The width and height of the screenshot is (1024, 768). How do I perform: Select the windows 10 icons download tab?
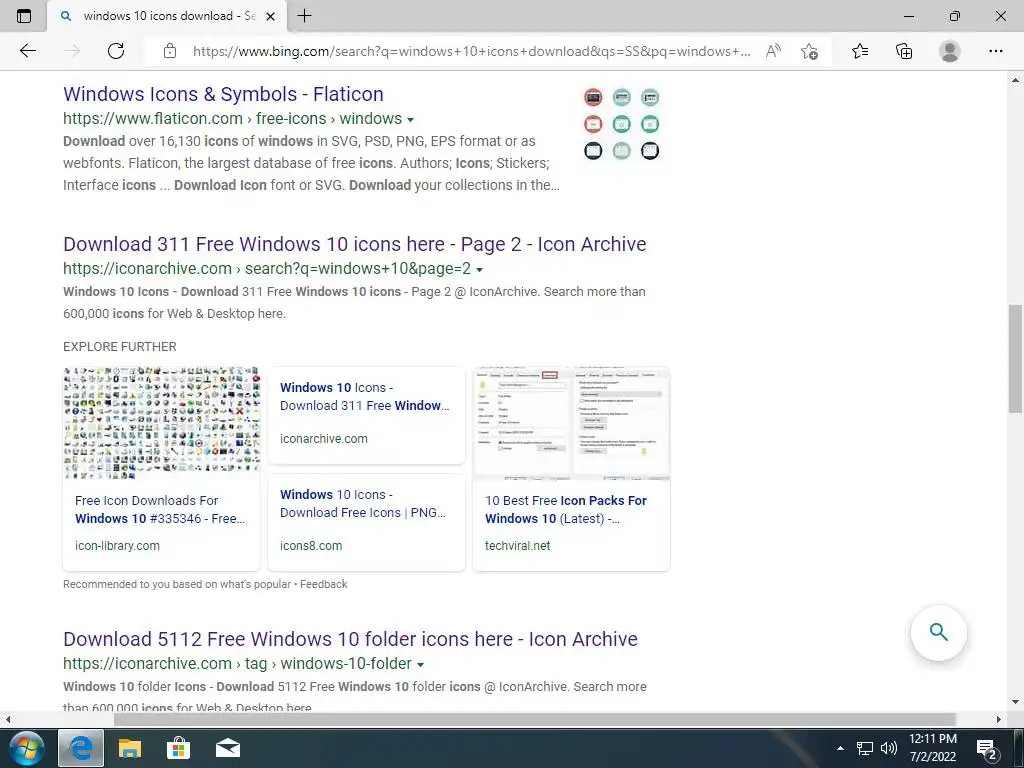pos(167,16)
